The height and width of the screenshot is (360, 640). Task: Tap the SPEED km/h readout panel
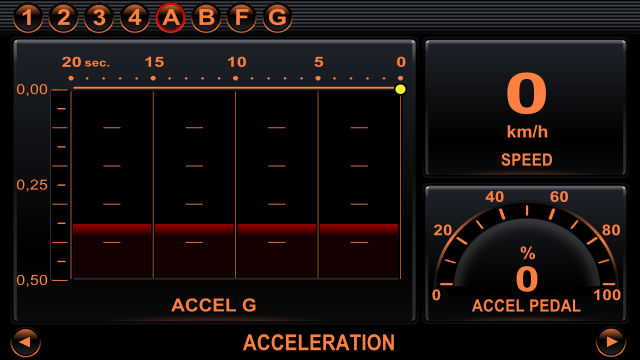tap(526, 108)
